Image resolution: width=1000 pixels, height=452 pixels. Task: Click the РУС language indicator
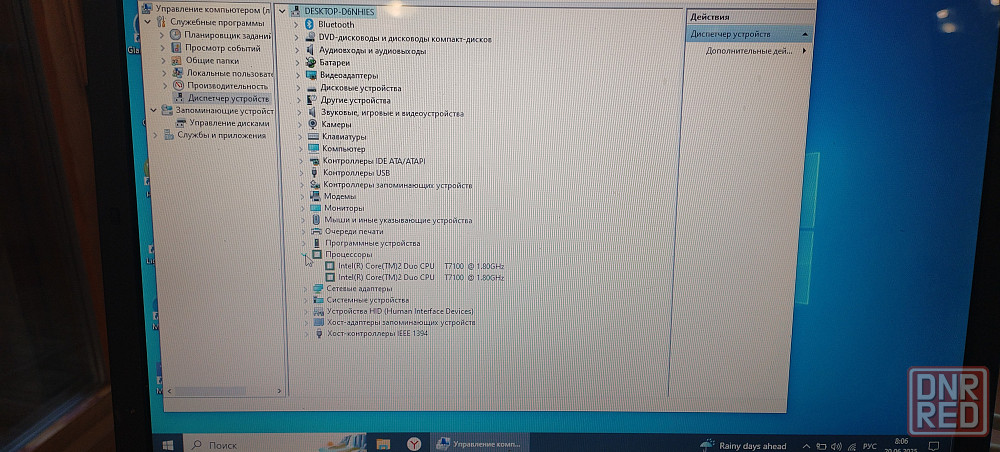coord(869,446)
